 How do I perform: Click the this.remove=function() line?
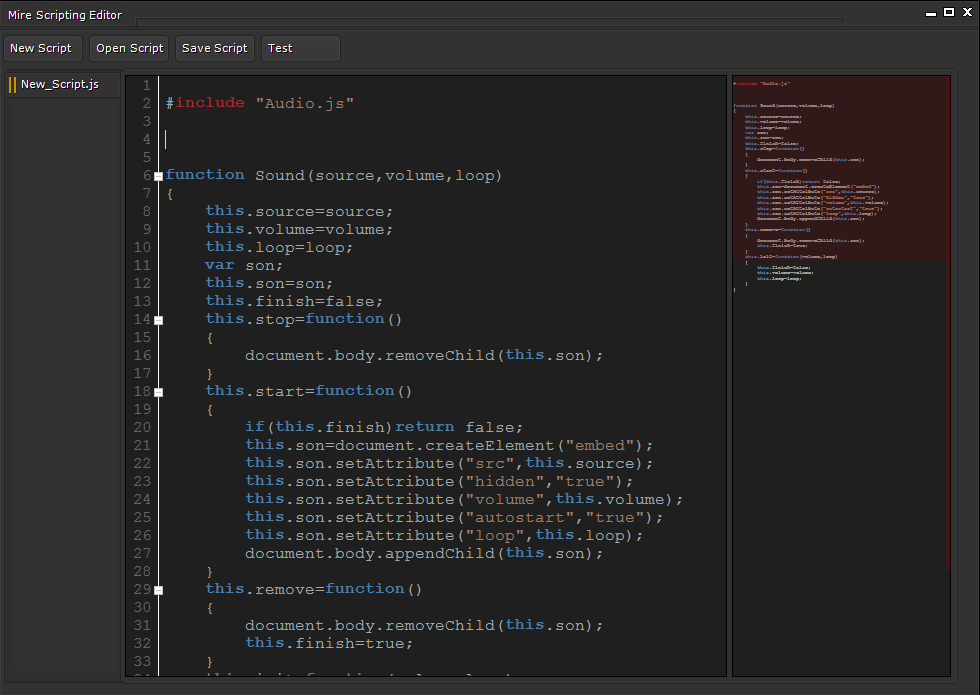(314, 589)
